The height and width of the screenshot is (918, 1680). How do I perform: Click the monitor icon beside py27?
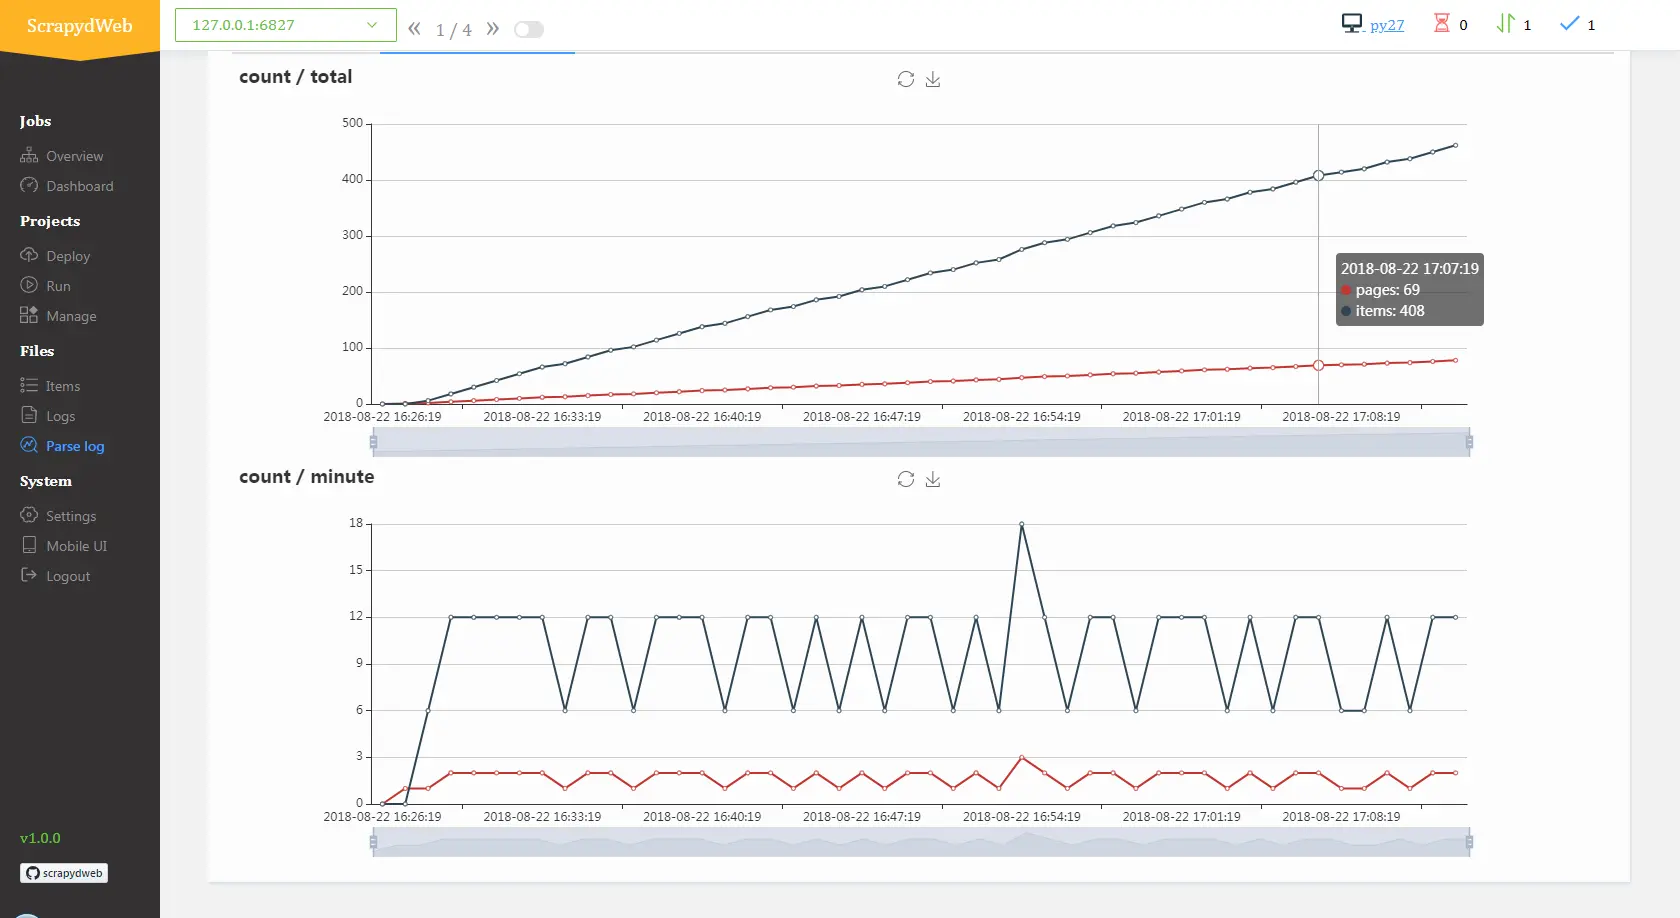coord(1352,24)
